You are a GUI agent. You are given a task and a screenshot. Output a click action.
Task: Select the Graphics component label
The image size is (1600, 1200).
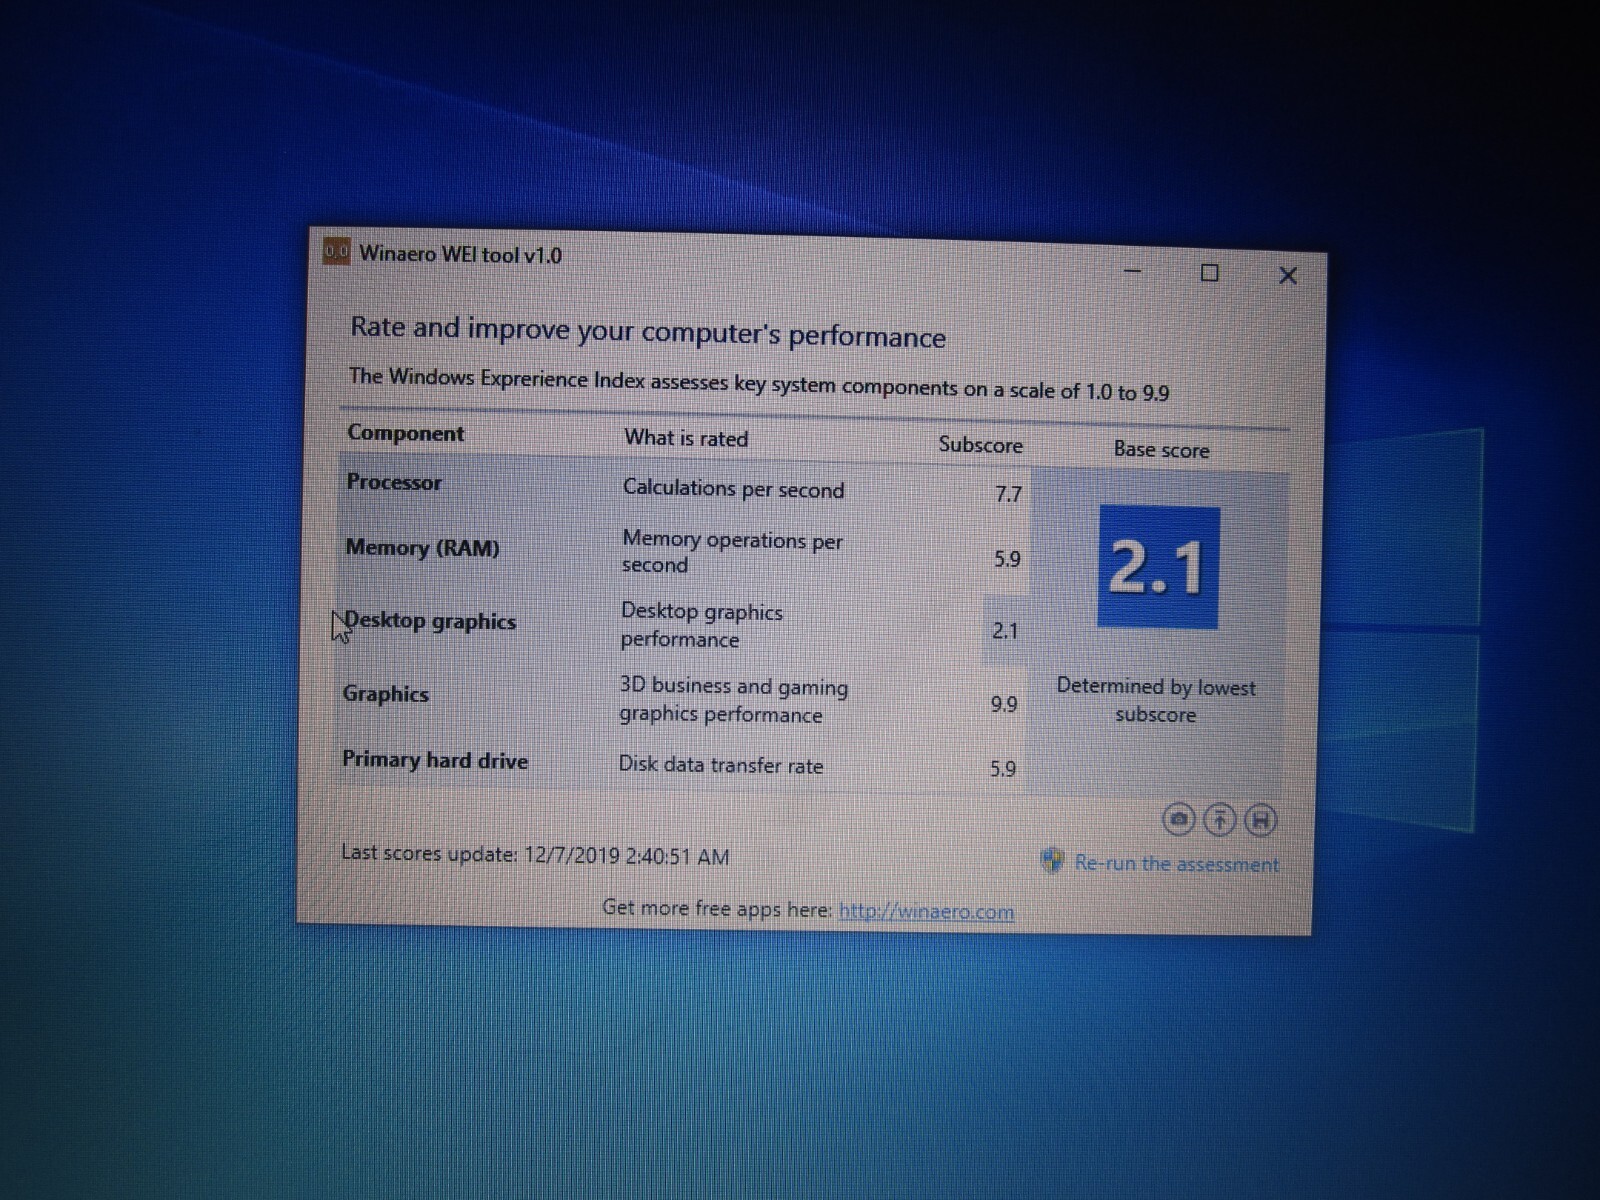pyautogui.click(x=386, y=694)
